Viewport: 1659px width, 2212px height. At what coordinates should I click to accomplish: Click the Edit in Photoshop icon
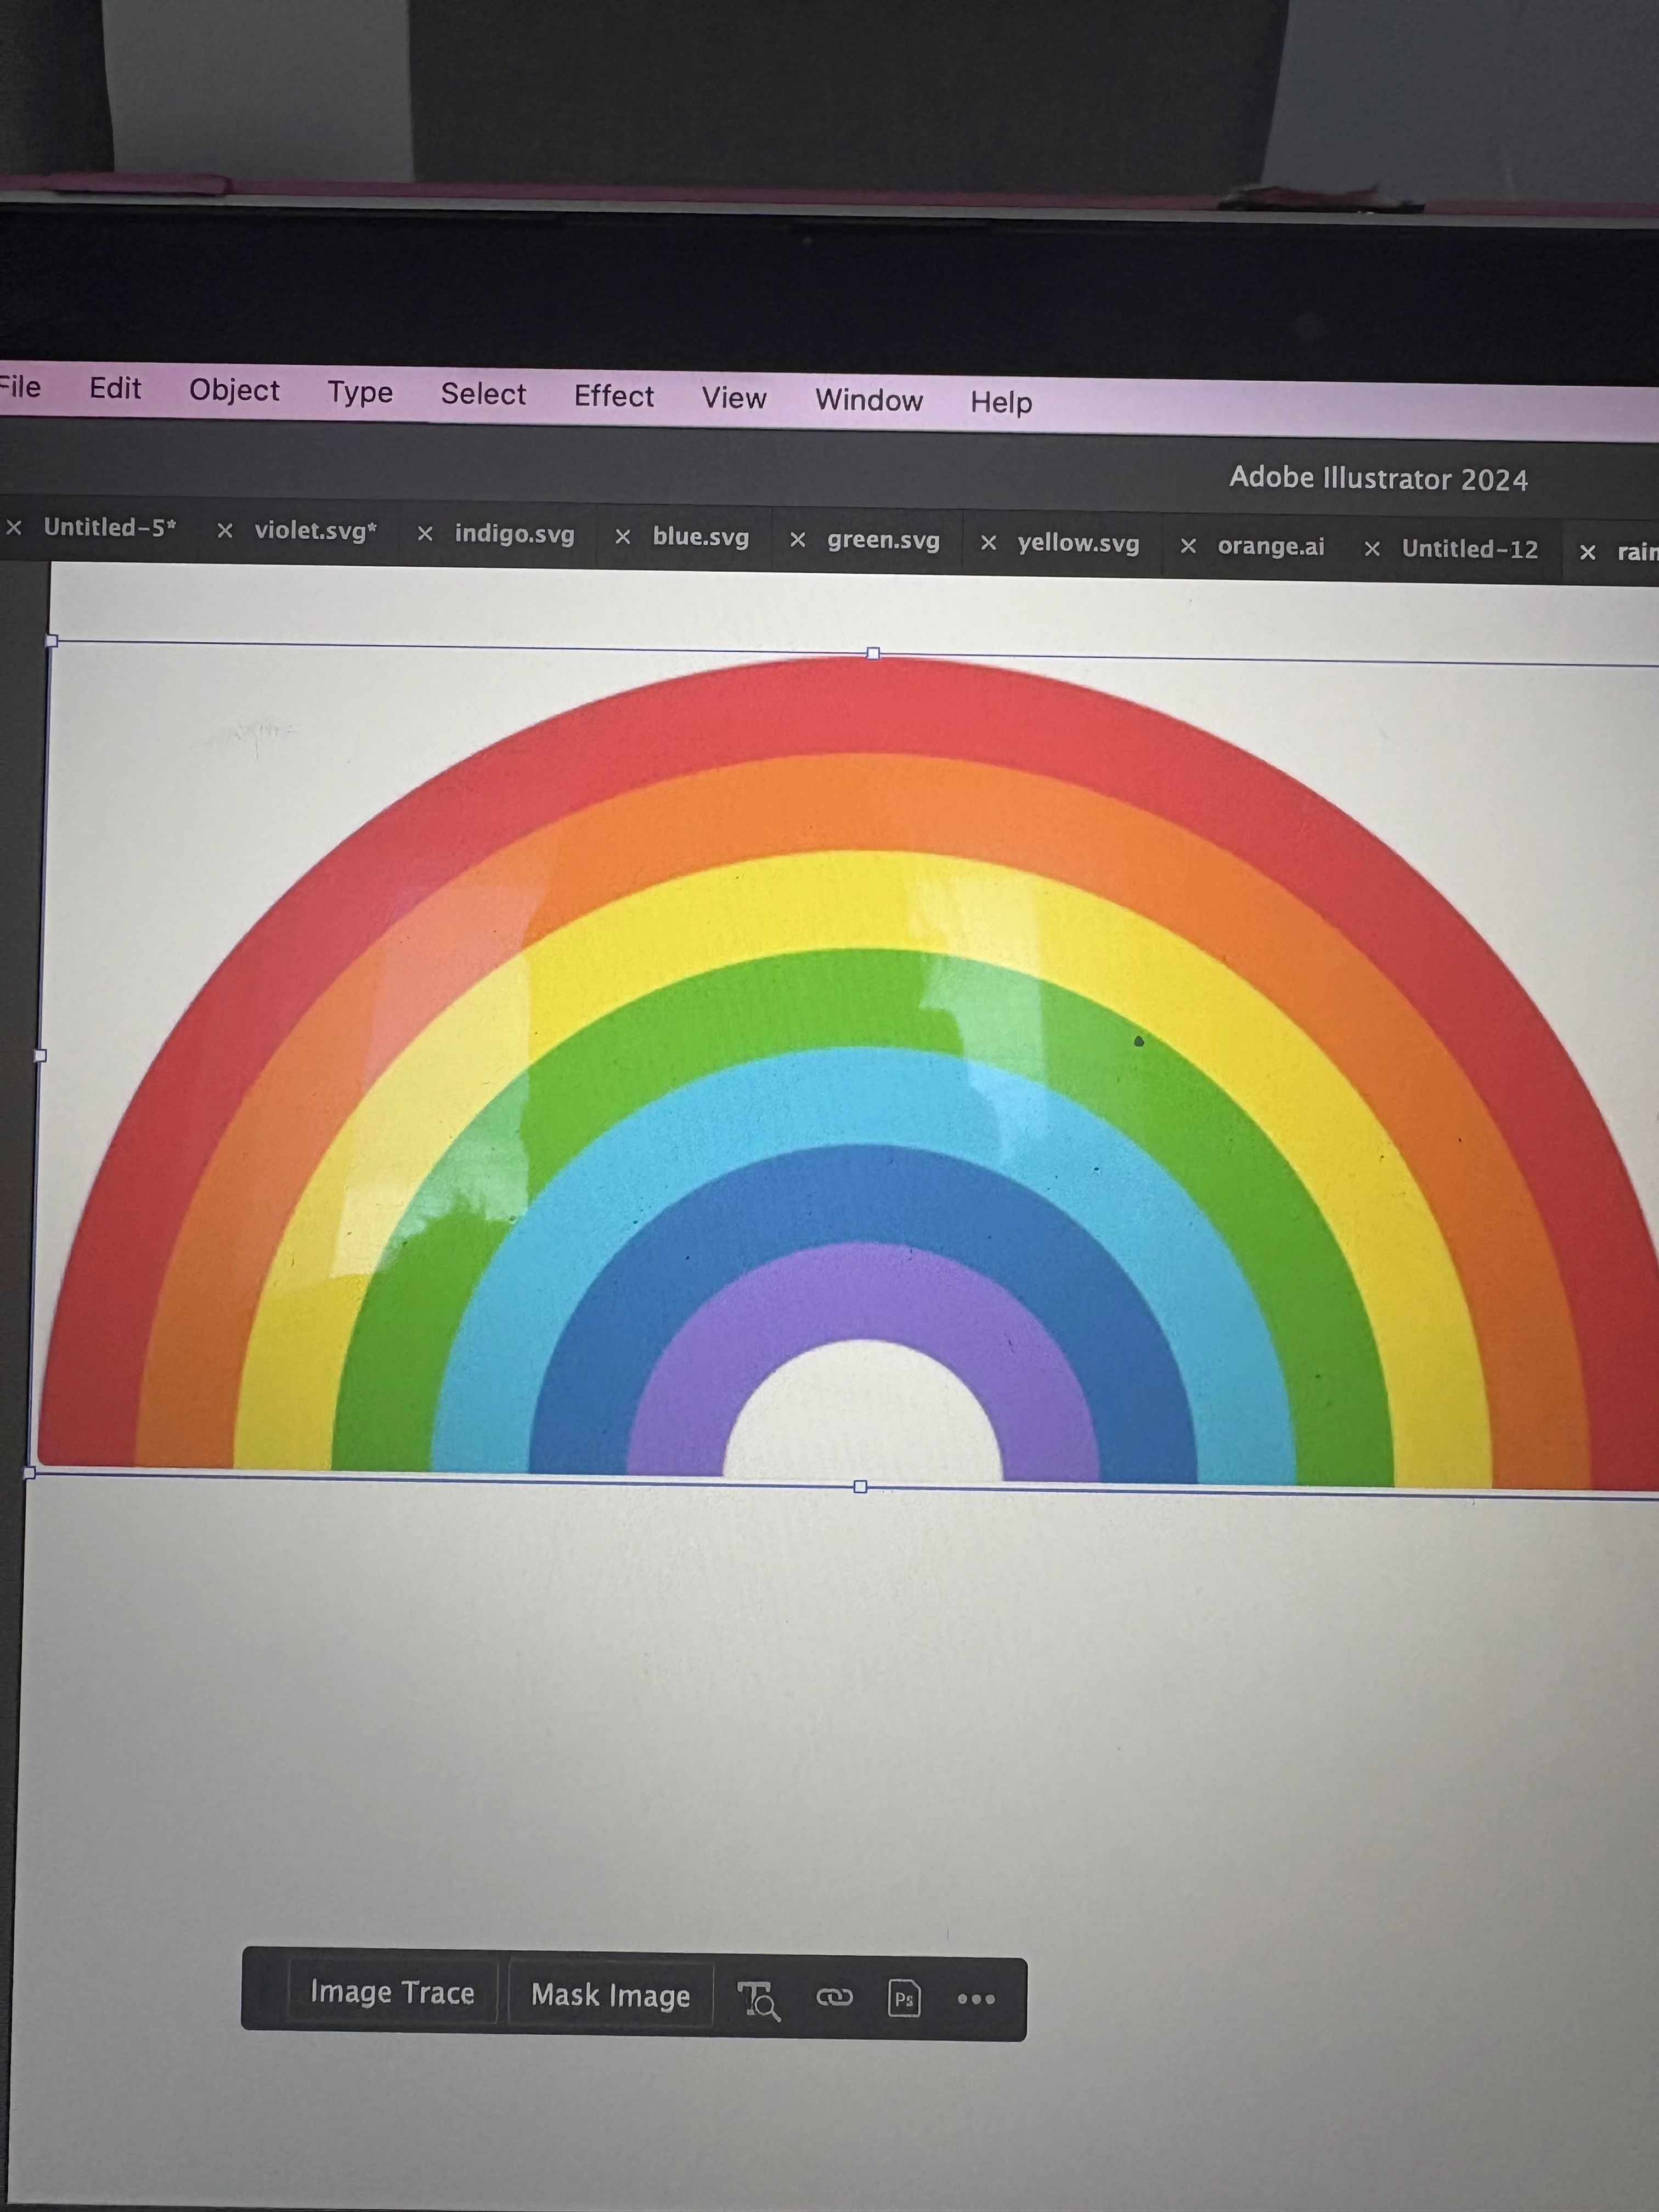tap(904, 1998)
